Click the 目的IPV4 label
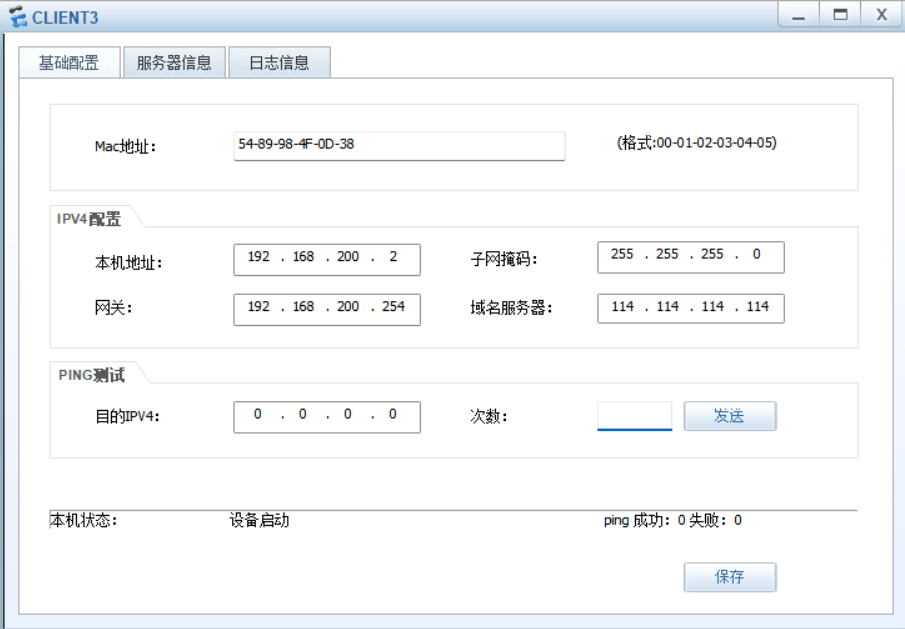 click(x=127, y=416)
